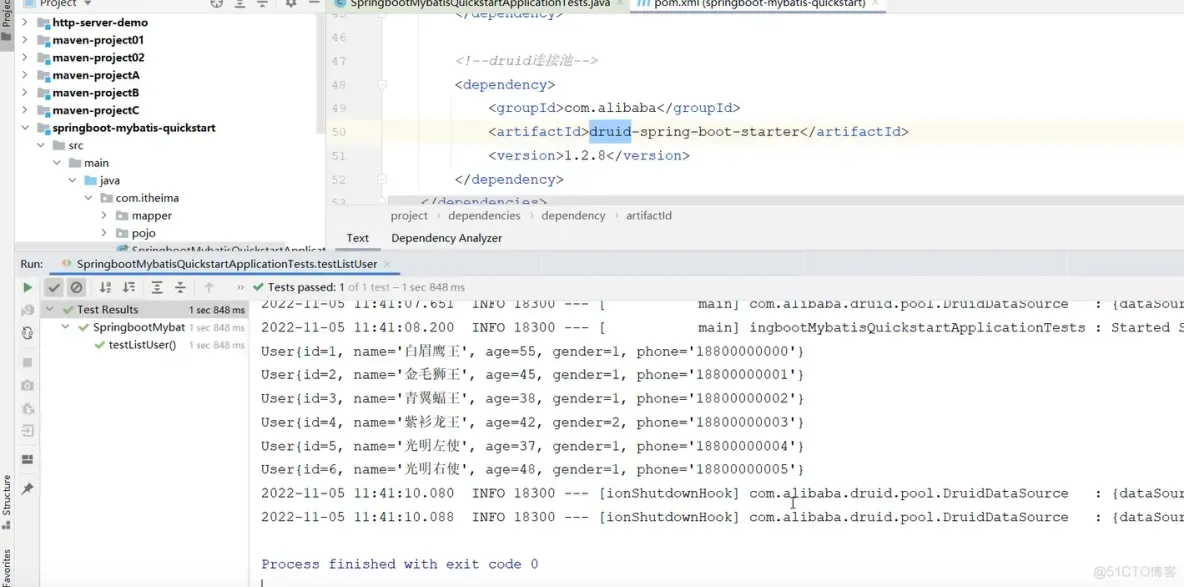Expand maven-project02 module
The width and height of the screenshot is (1184, 587).
coord(25,57)
